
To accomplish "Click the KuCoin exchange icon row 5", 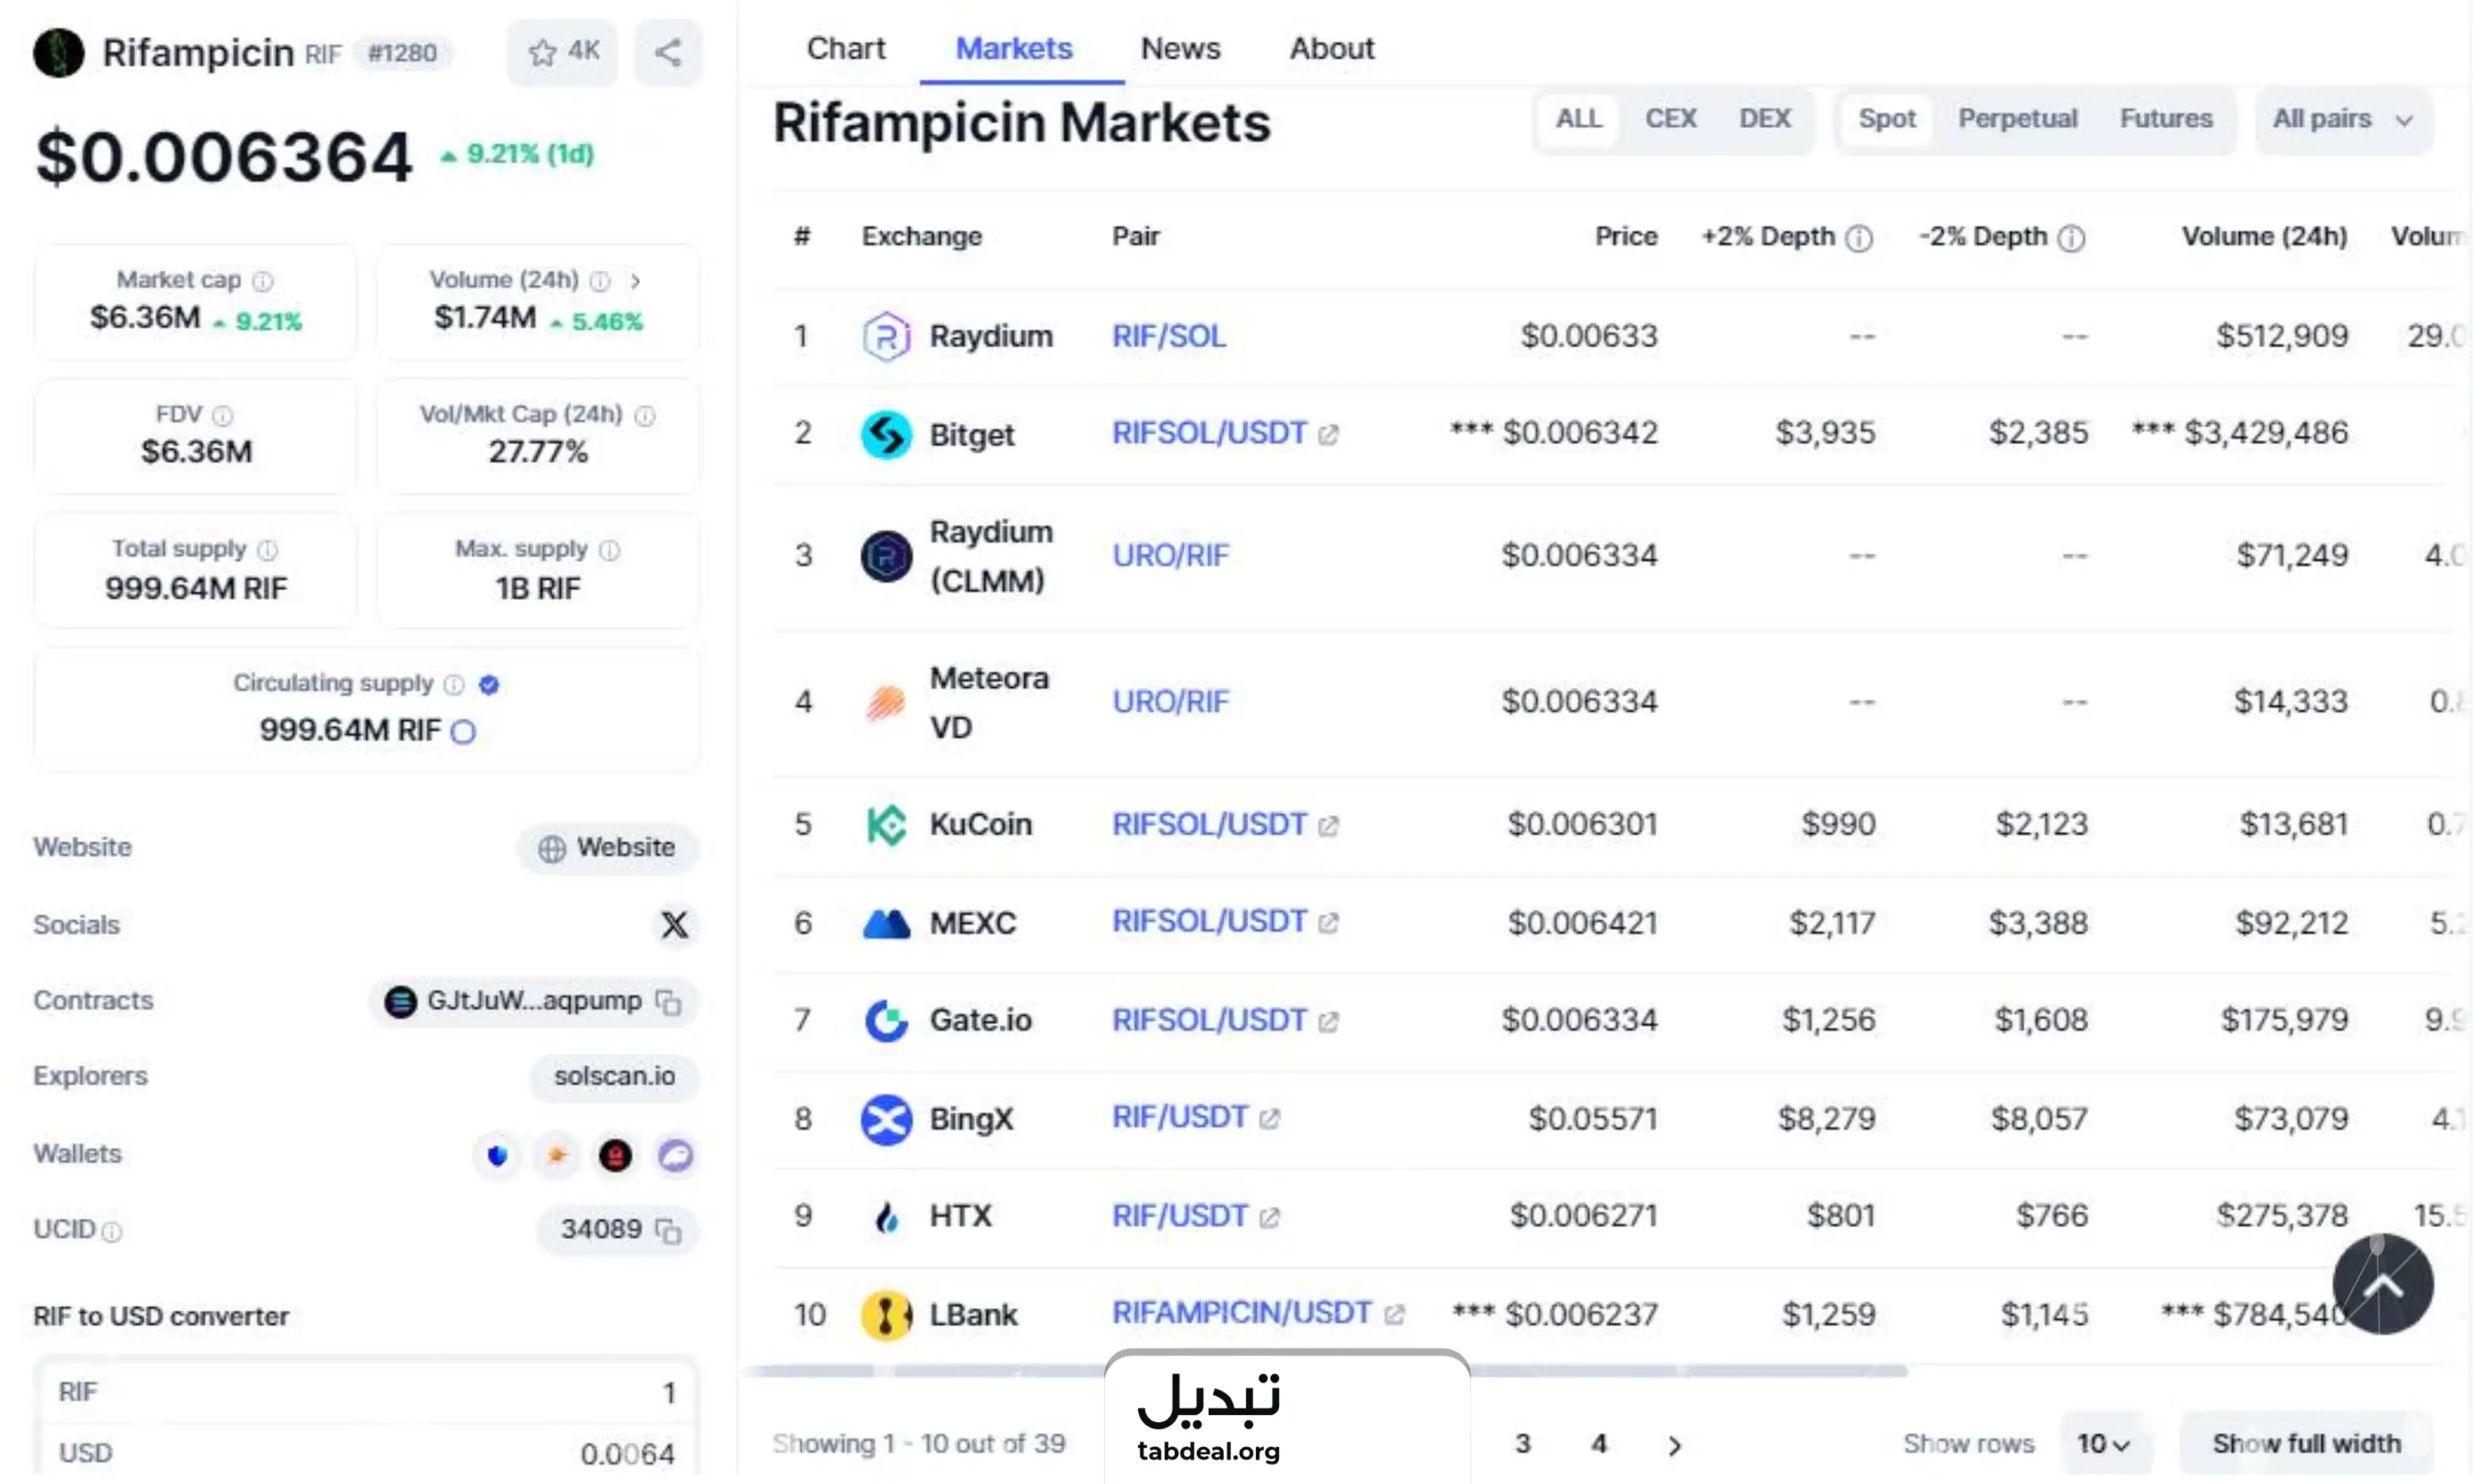I will [884, 823].
